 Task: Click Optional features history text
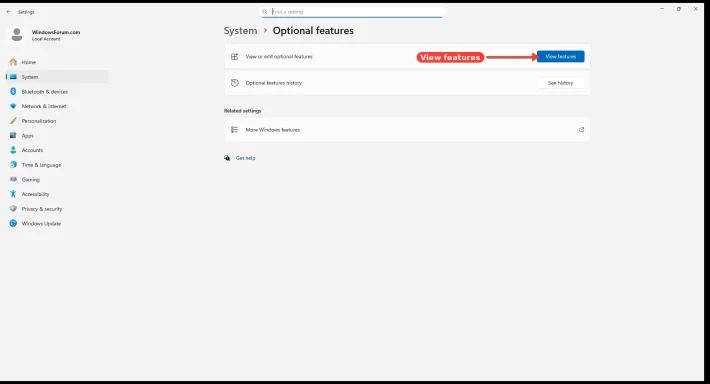273,83
